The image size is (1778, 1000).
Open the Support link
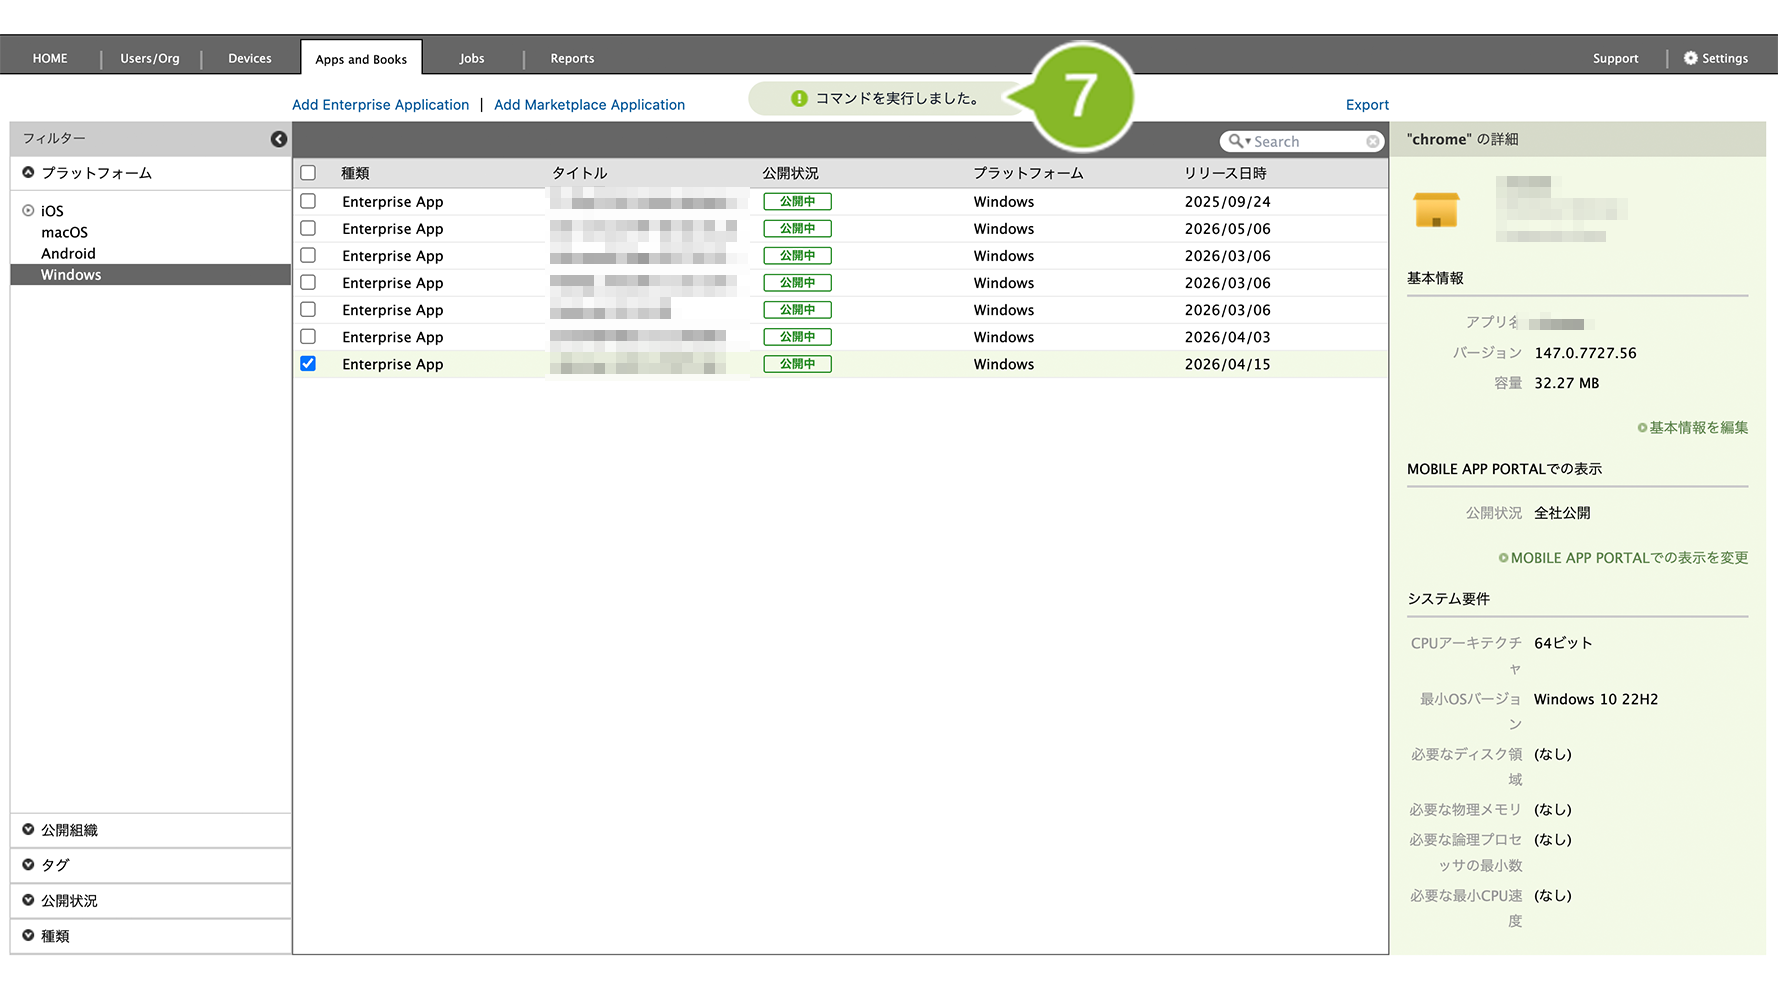tap(1615, 58)
